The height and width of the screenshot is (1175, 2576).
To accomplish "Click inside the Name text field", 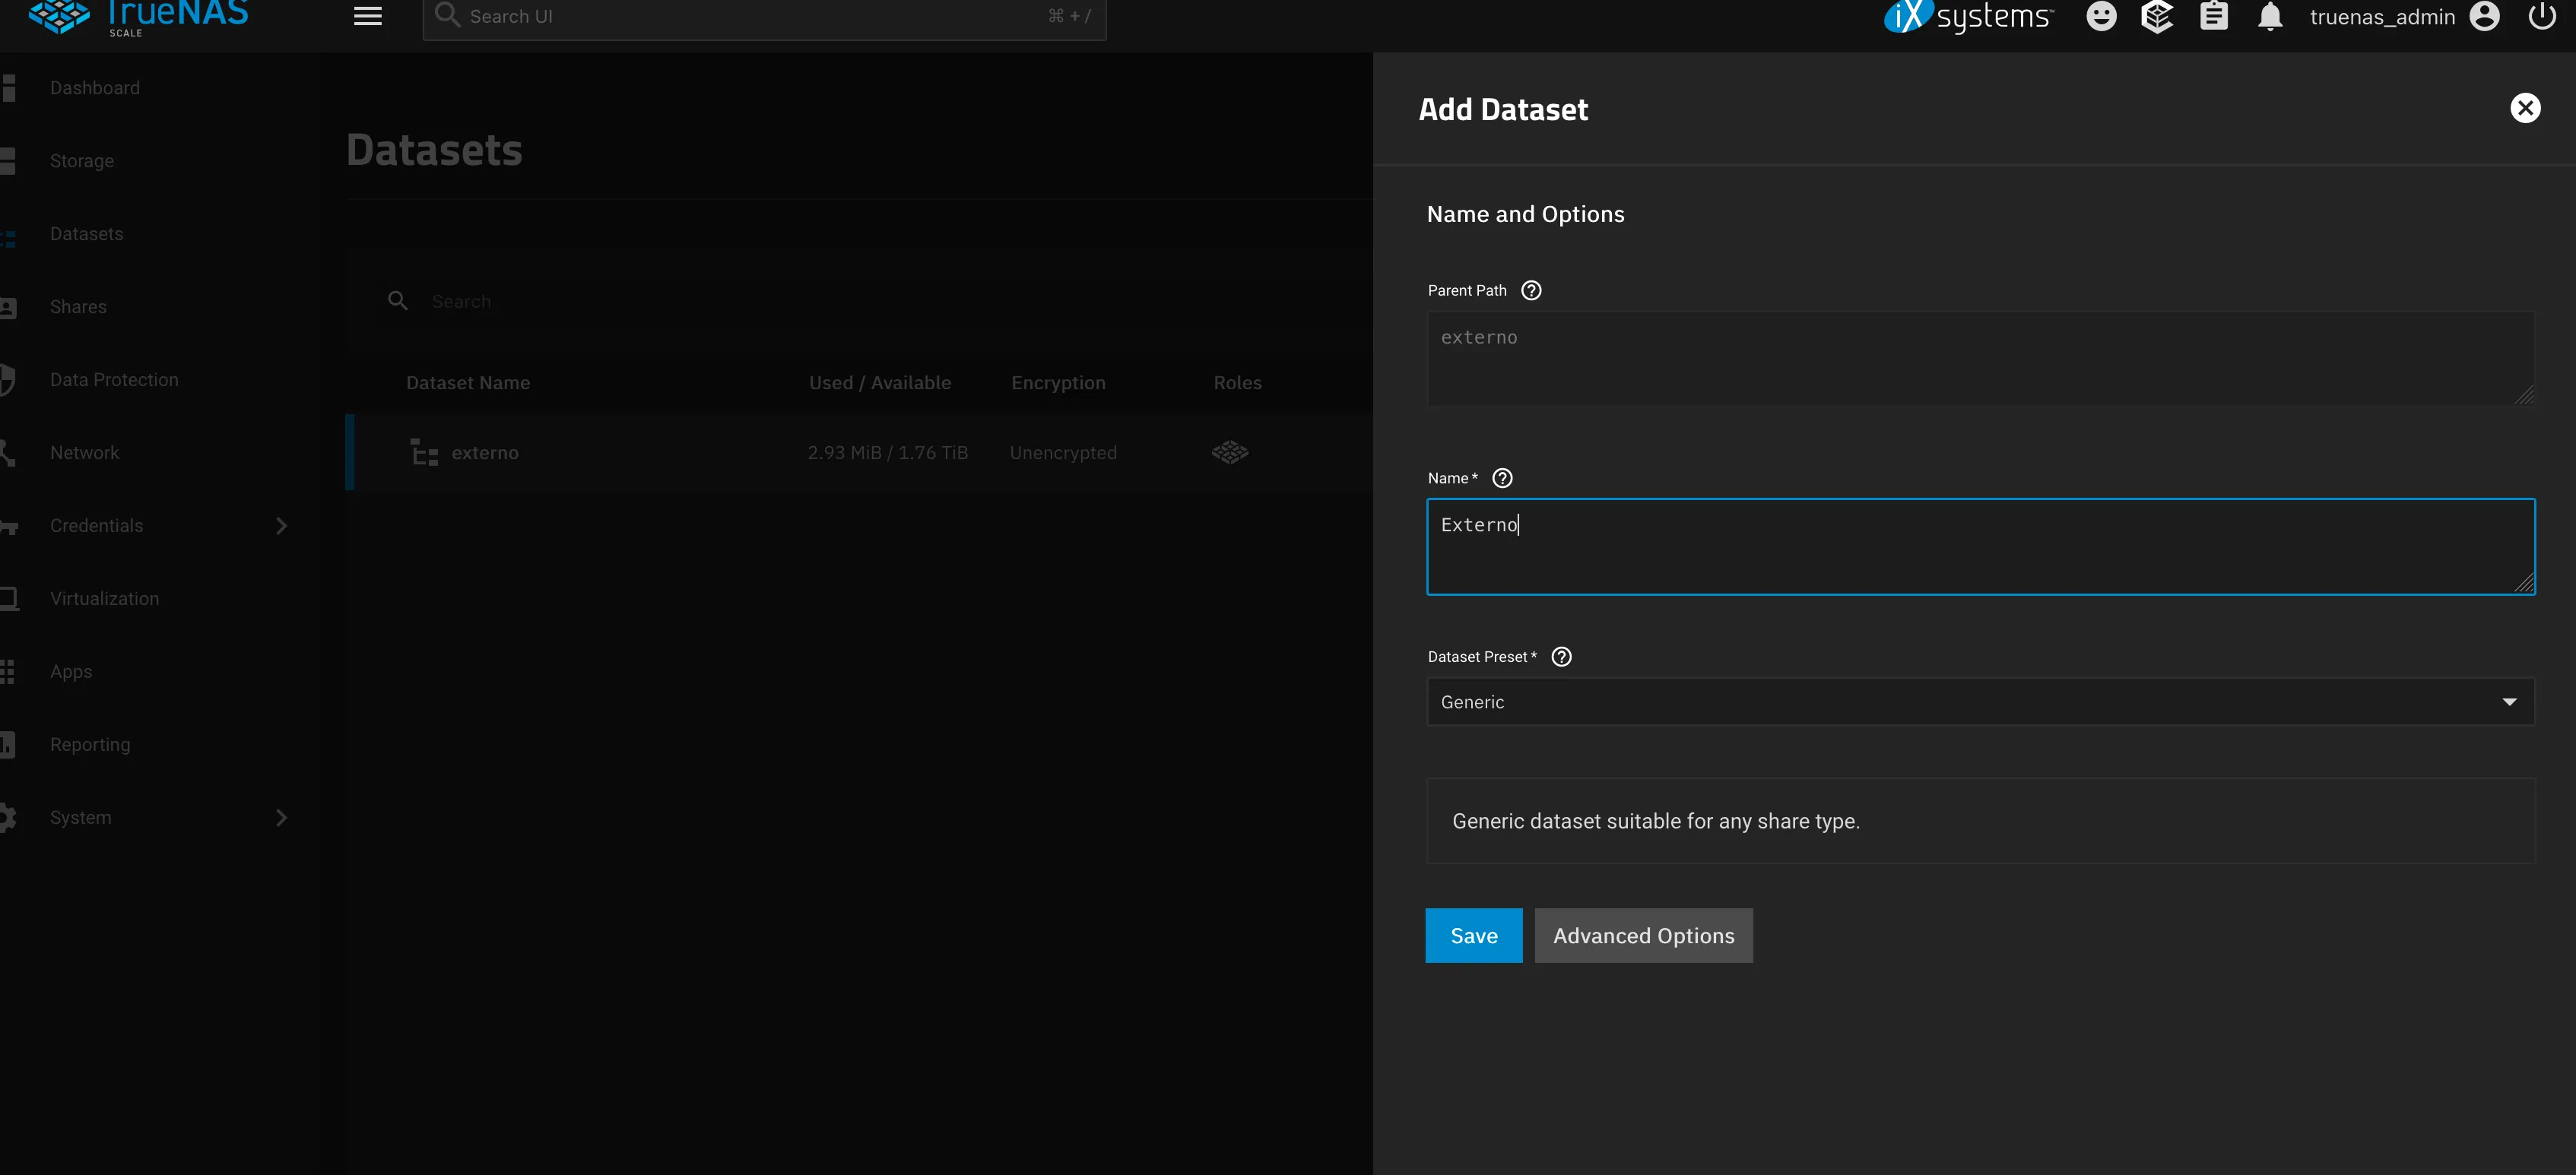I will point(1979,546).
